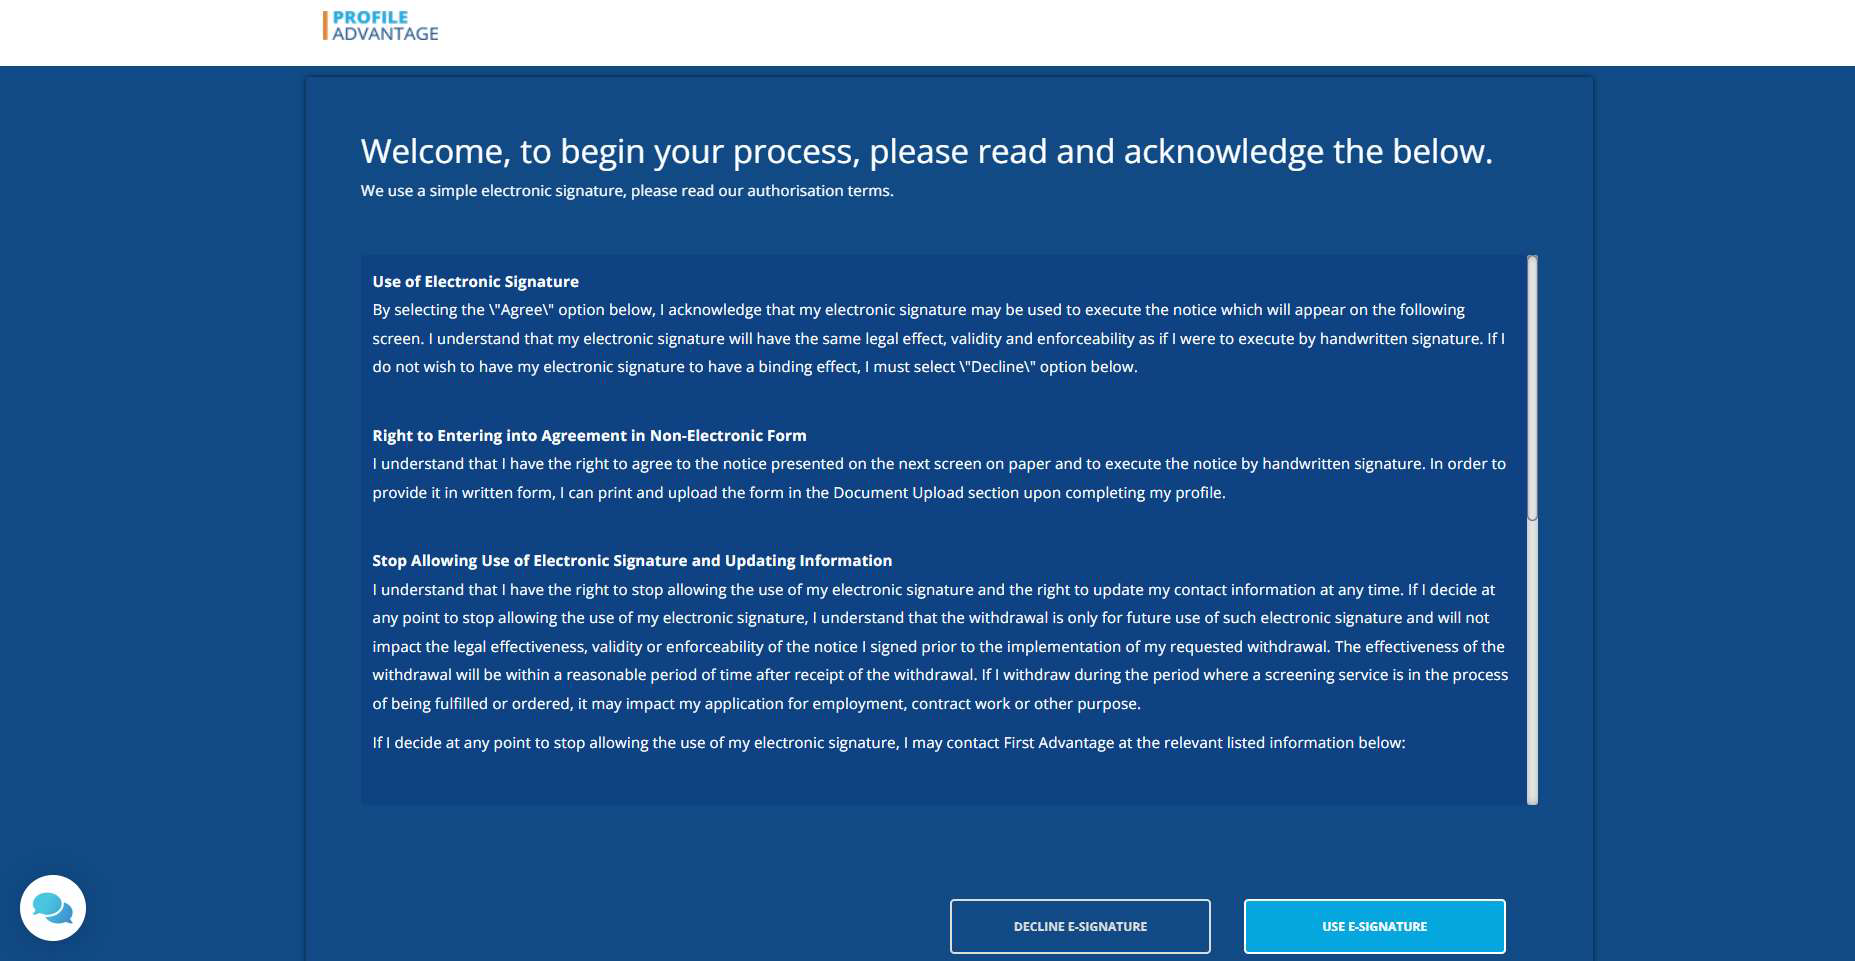Click the empty area at the bottom of the terms box

pos(940,782)
